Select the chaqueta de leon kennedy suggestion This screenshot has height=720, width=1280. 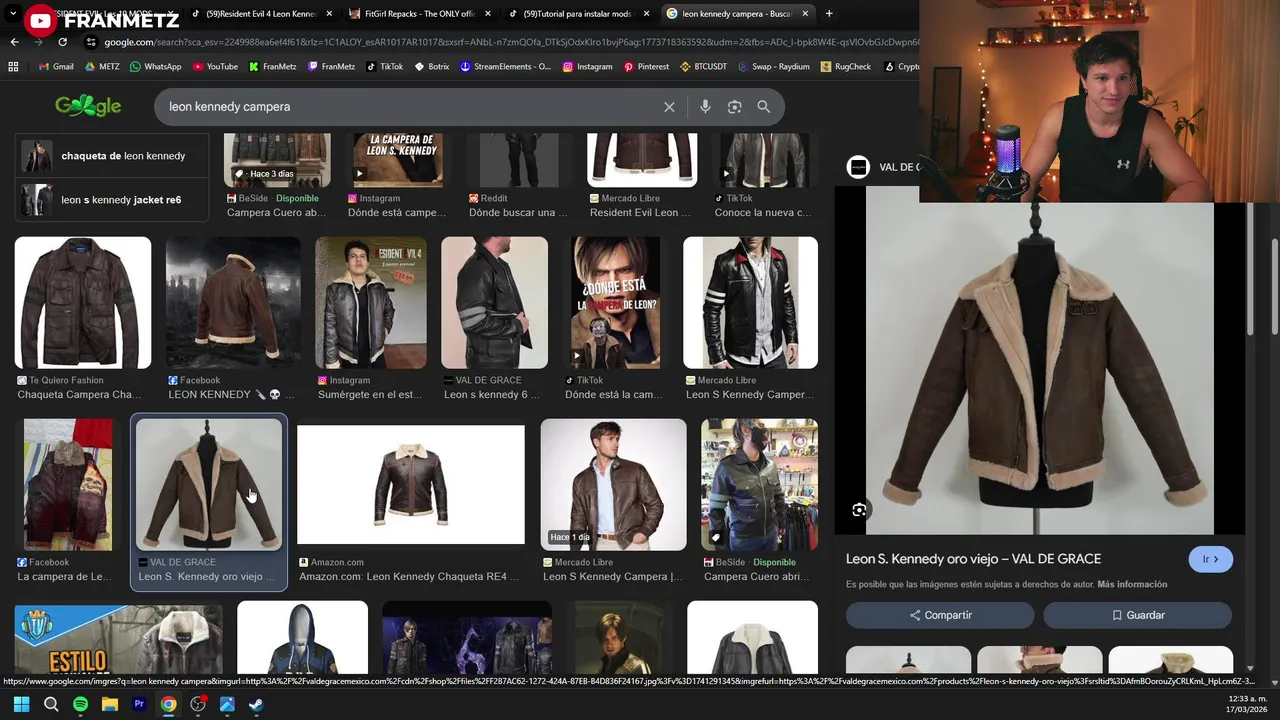click(111, 156)
